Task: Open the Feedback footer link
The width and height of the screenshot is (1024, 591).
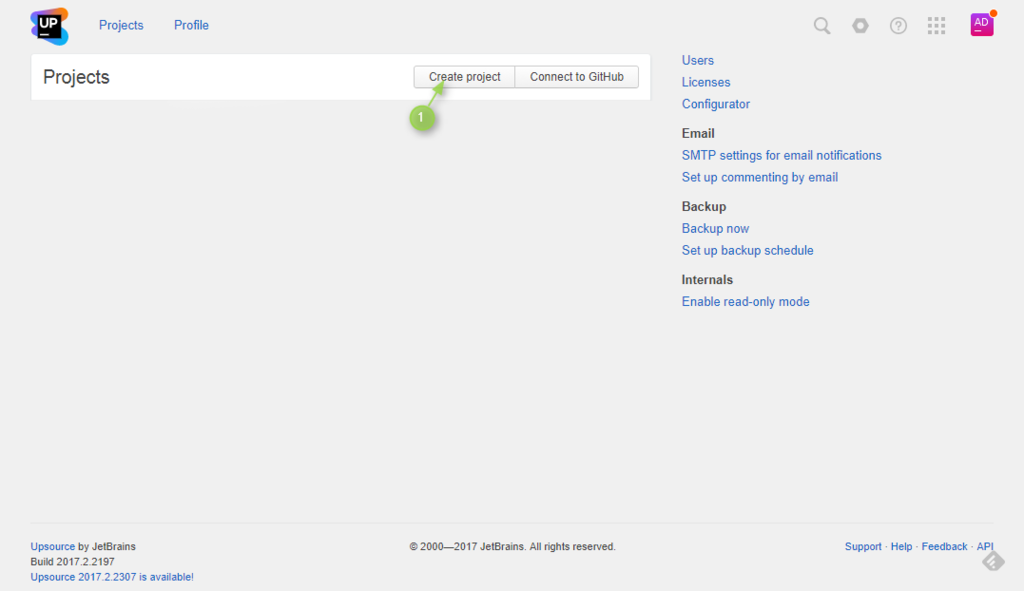Action: (944, 547)
